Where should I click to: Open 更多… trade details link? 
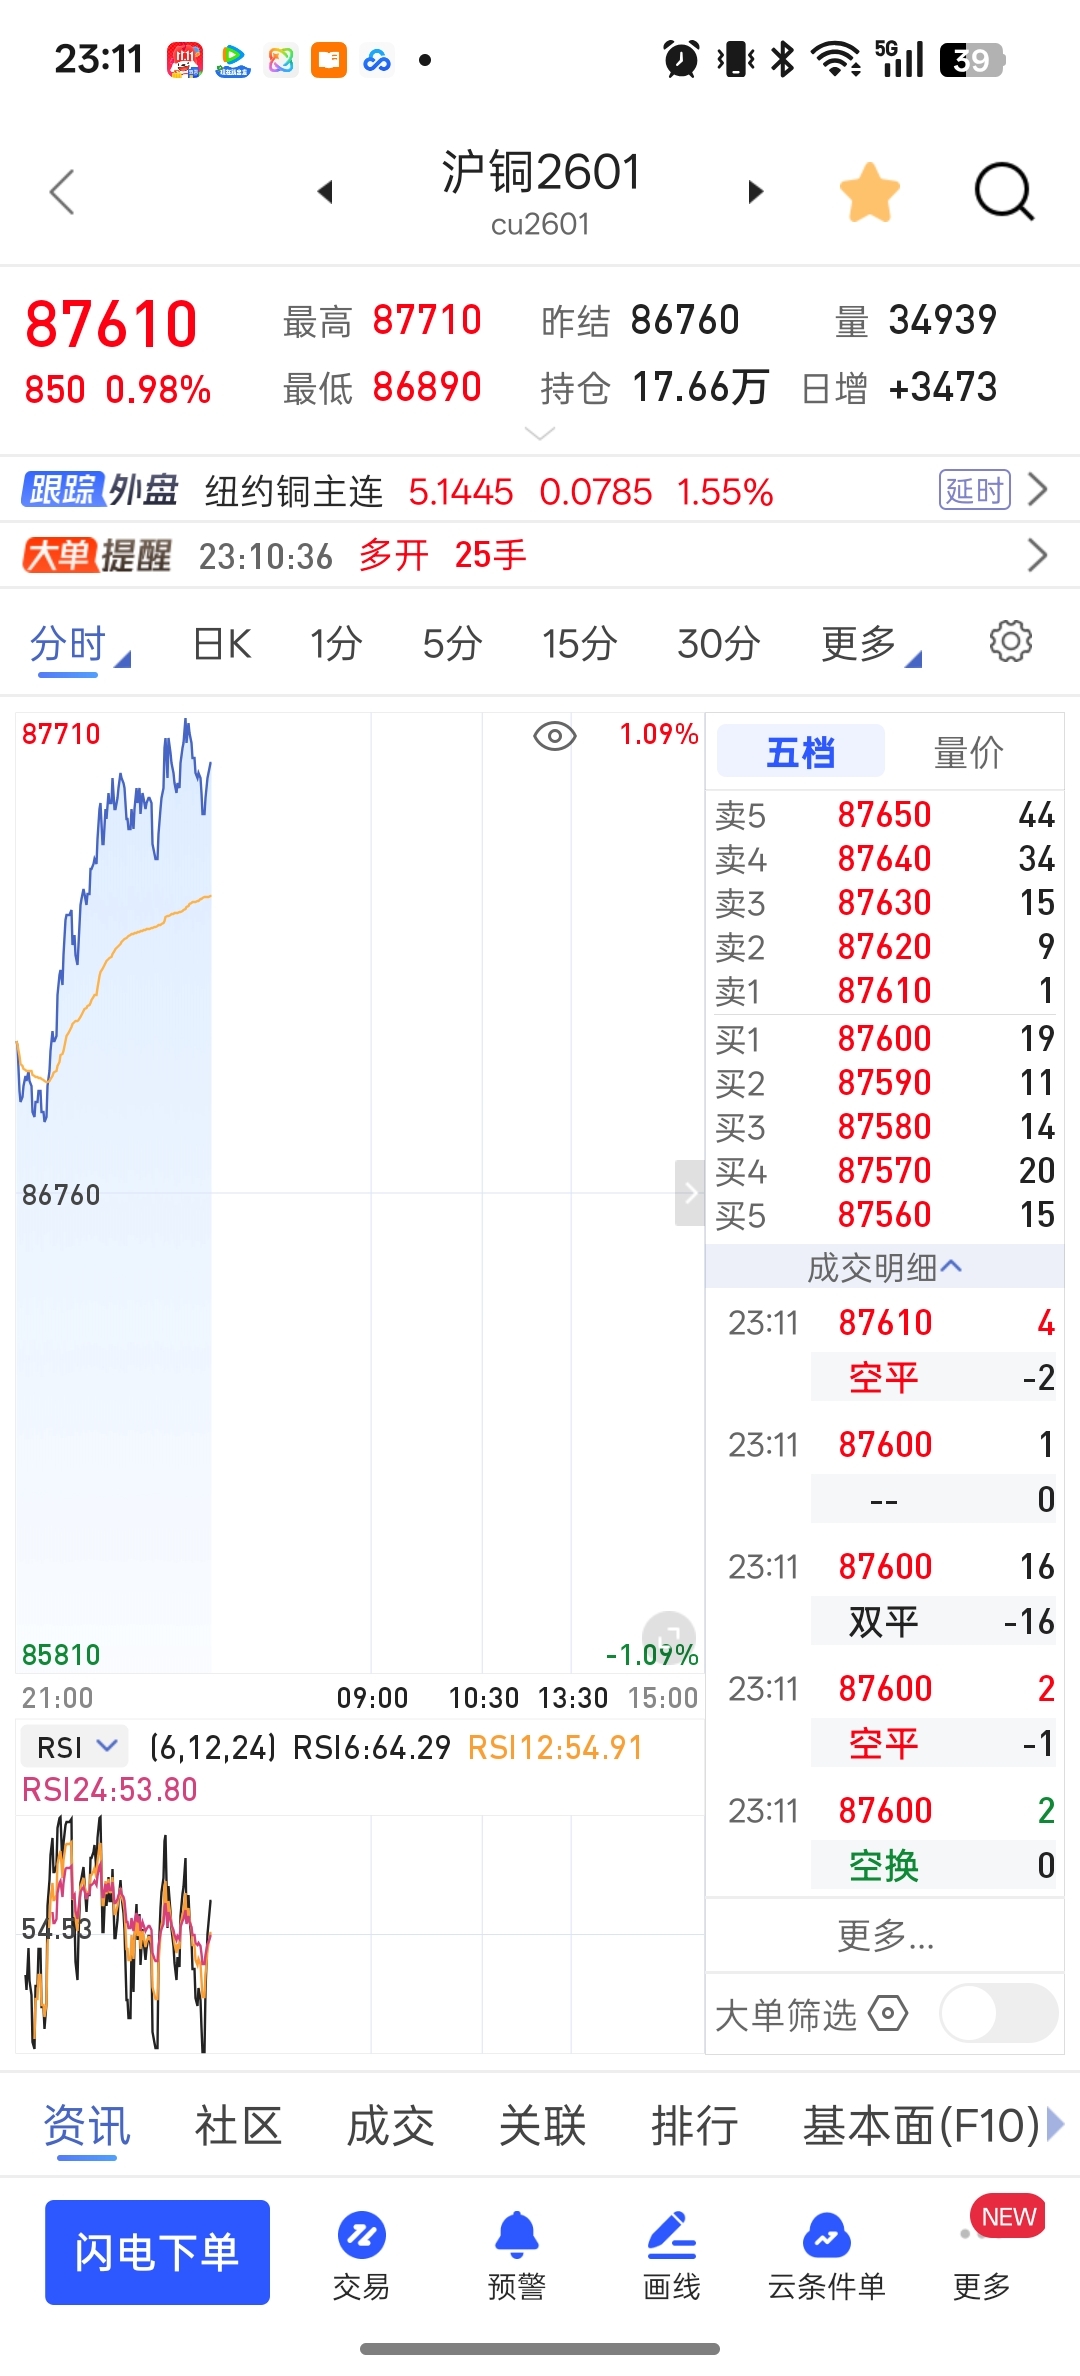(885, 1936)
